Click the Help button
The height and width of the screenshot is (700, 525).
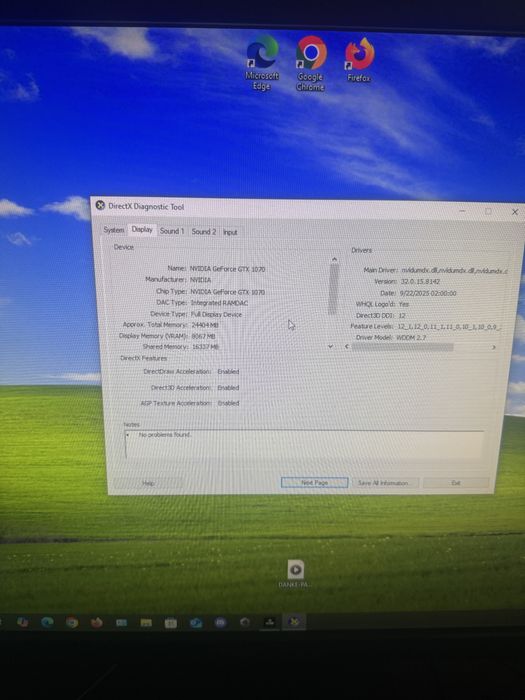click(x=148, y=483)
